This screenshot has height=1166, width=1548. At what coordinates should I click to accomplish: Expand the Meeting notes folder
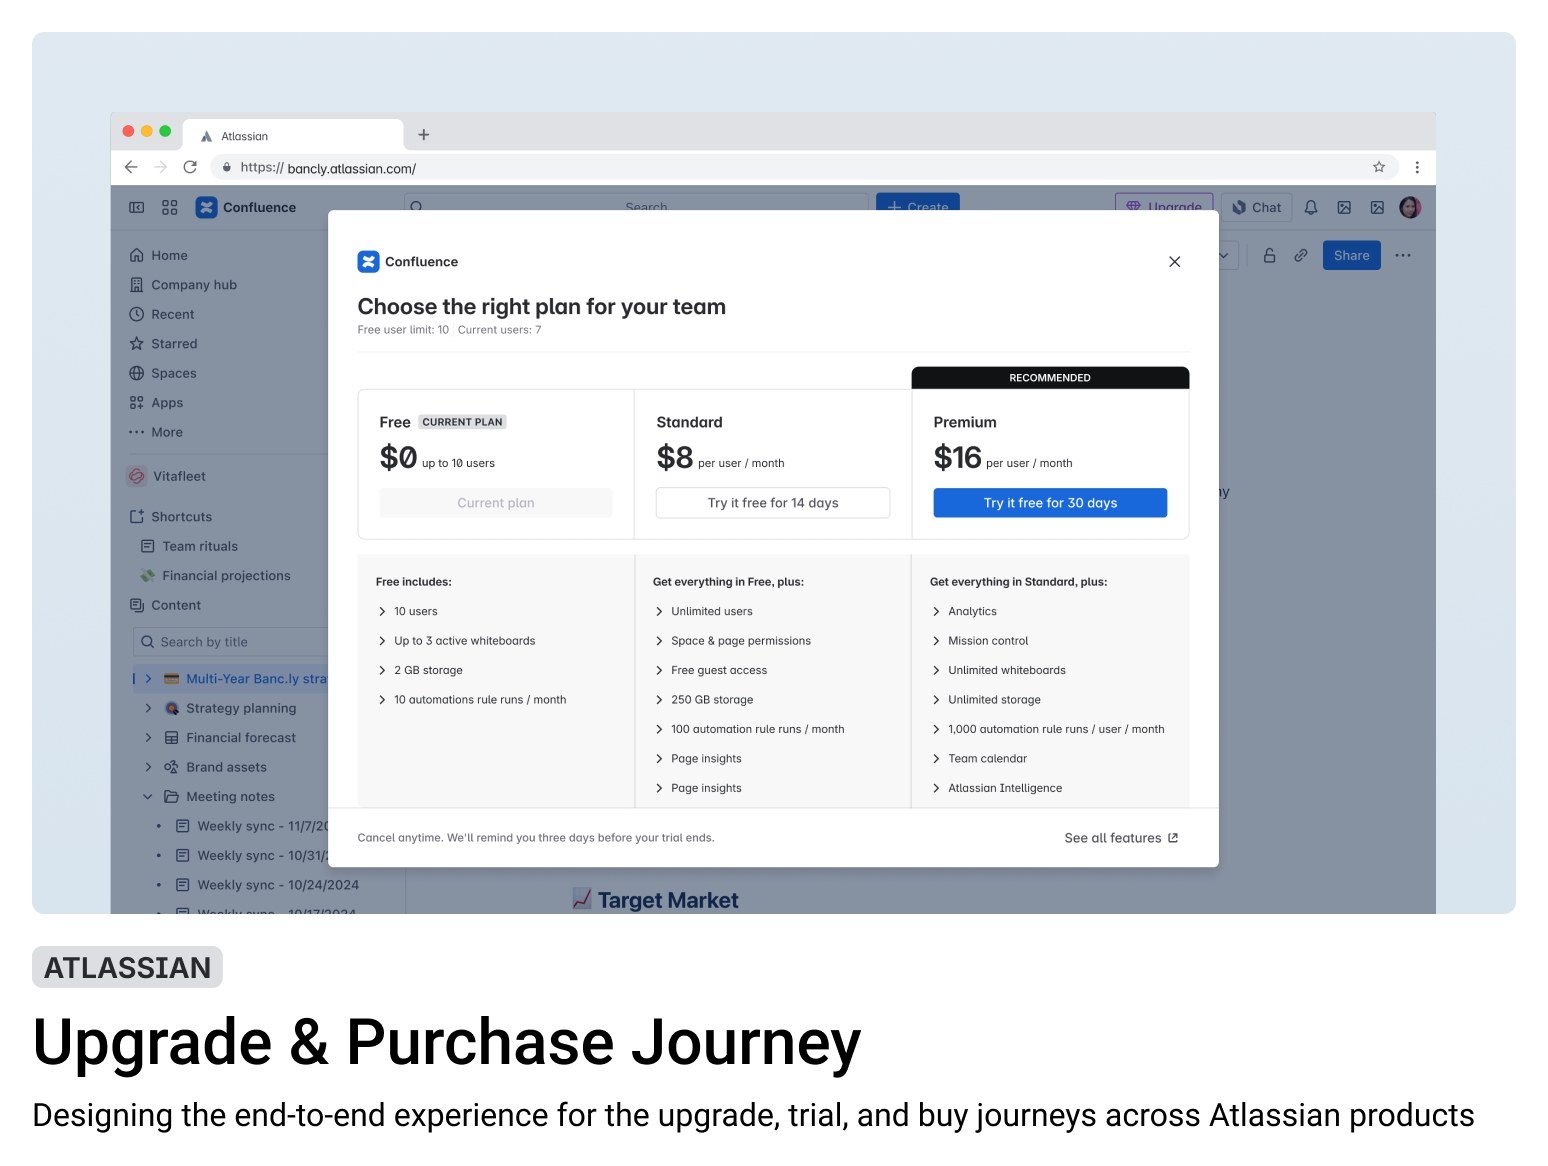pos(147,796)
